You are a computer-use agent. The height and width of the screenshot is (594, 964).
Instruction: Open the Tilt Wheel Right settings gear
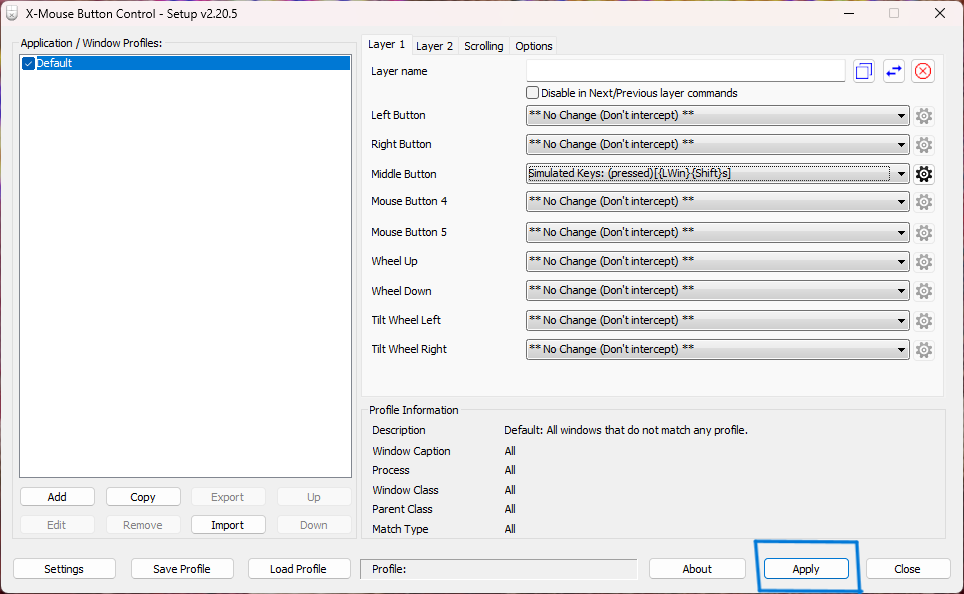pos(923,349)
